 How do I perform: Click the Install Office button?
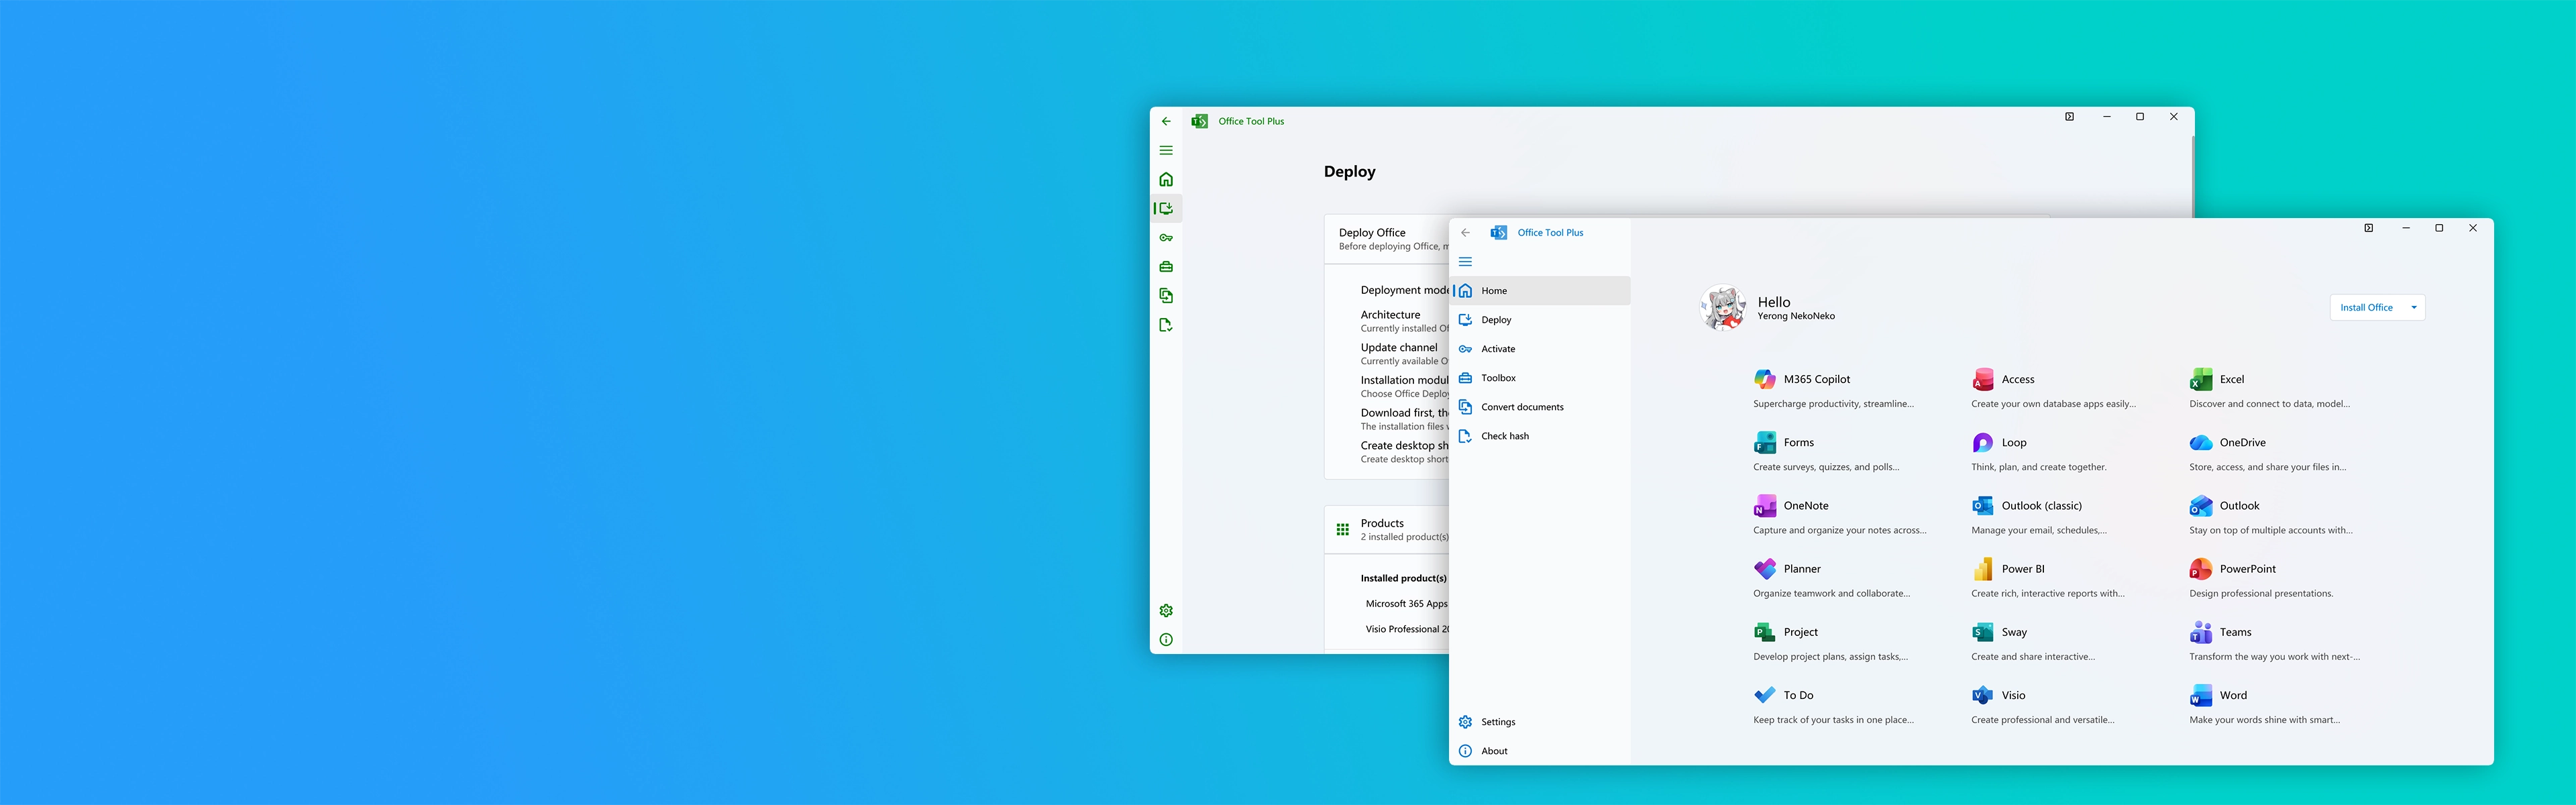coord(2366,307)
